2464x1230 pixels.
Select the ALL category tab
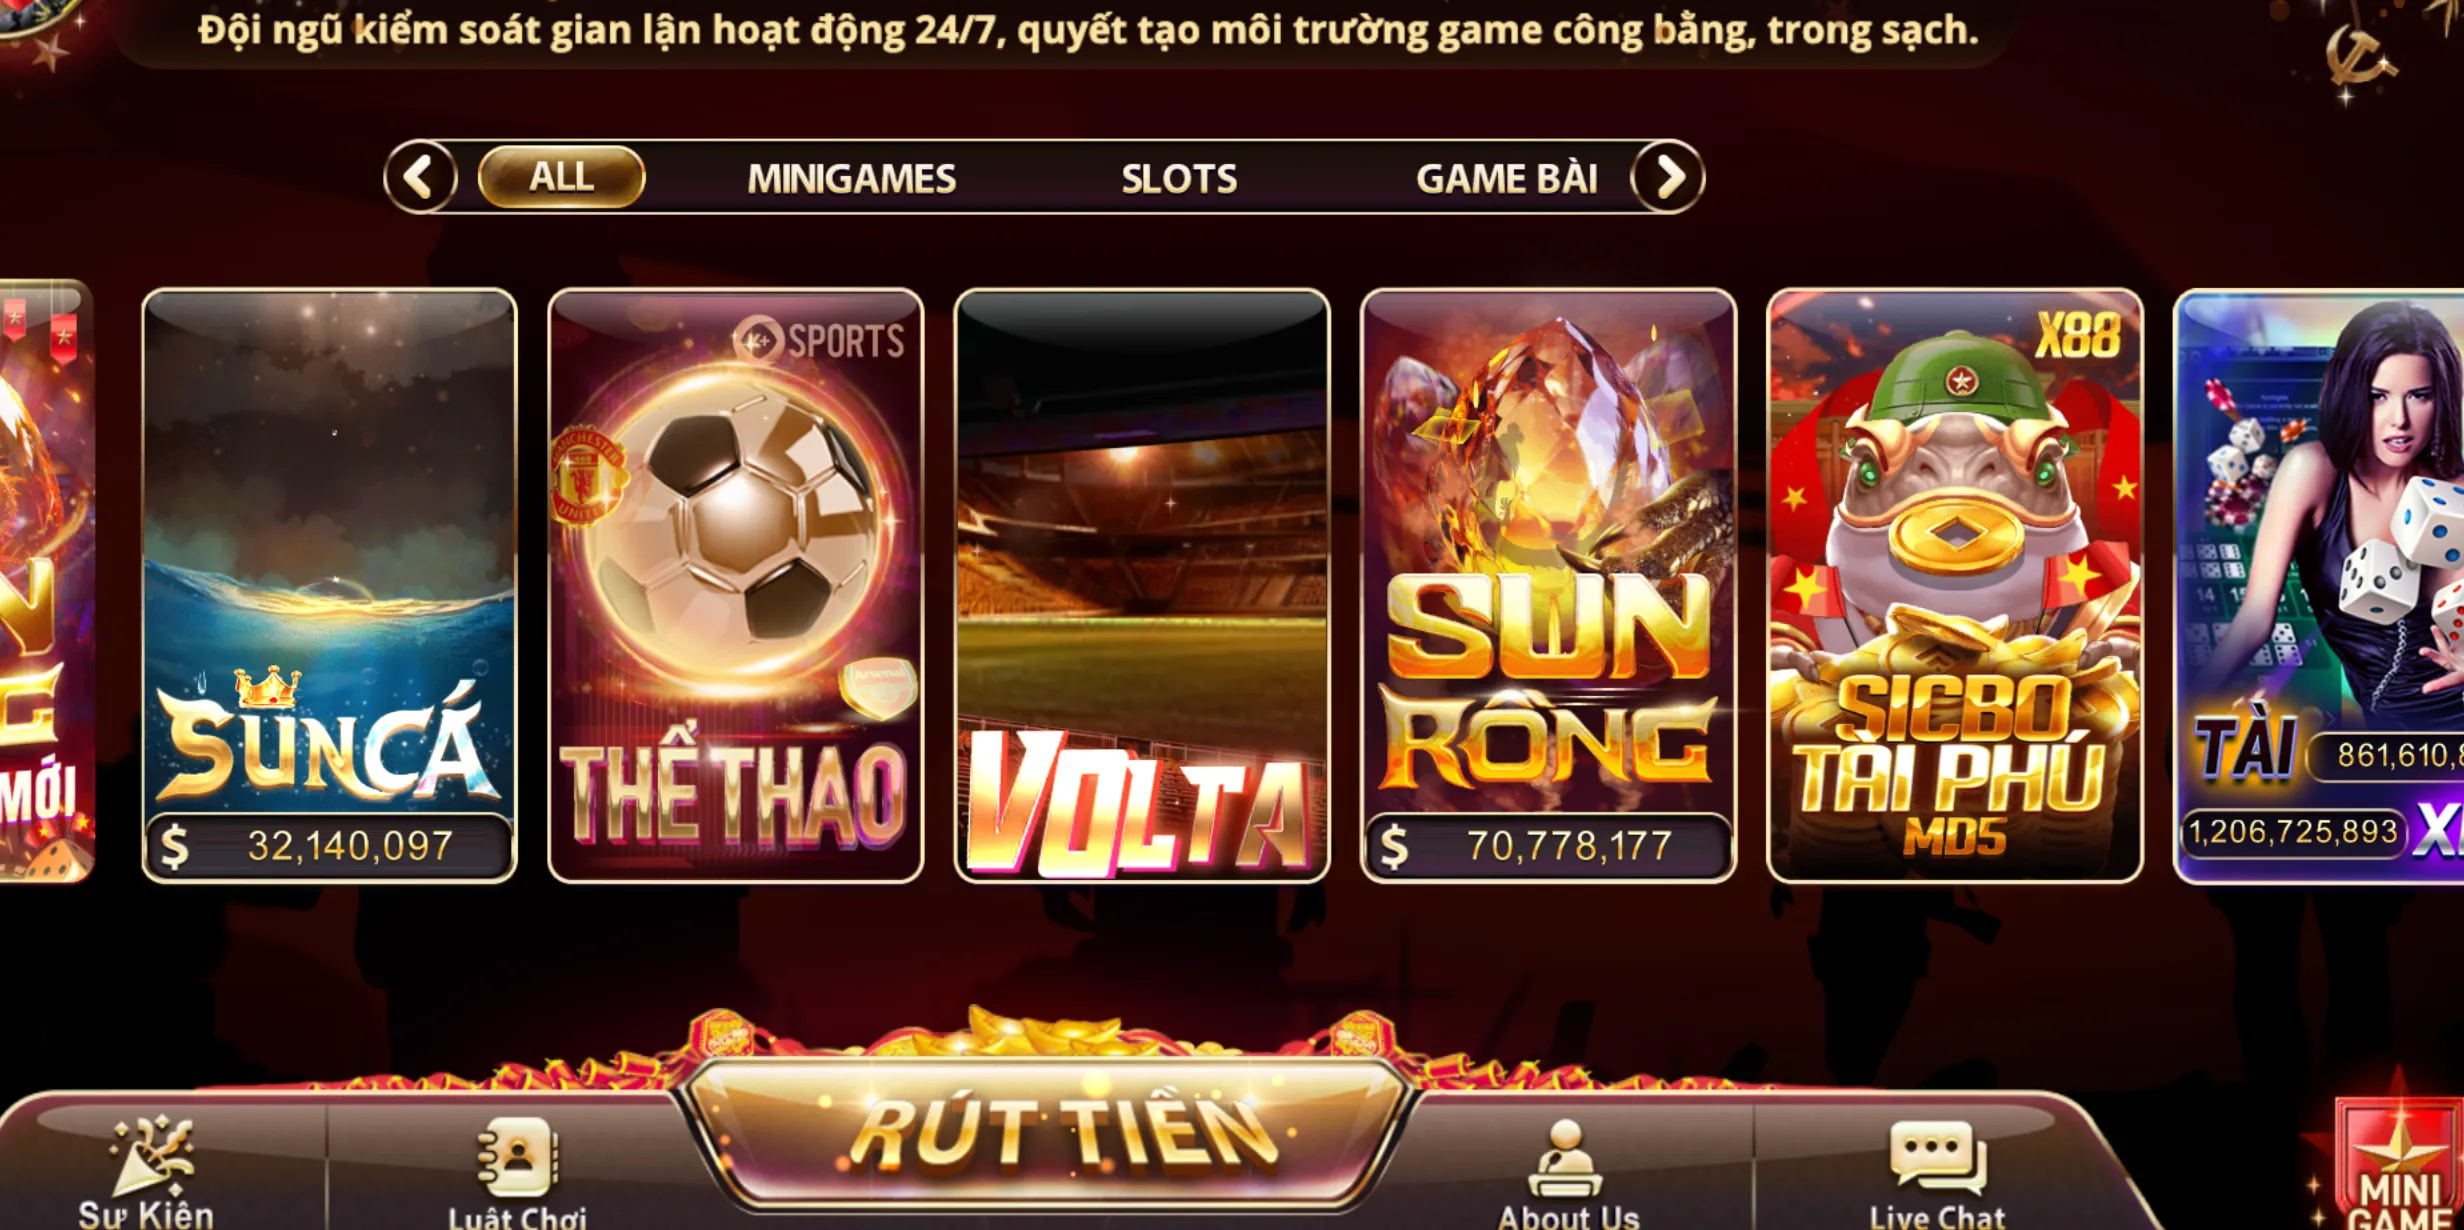561,177
